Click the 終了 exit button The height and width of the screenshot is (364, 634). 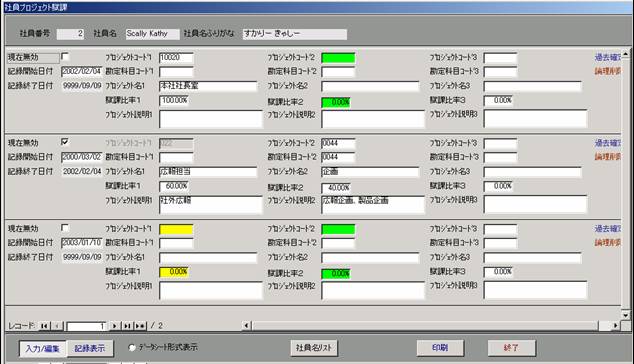click(x=511, y=348)
